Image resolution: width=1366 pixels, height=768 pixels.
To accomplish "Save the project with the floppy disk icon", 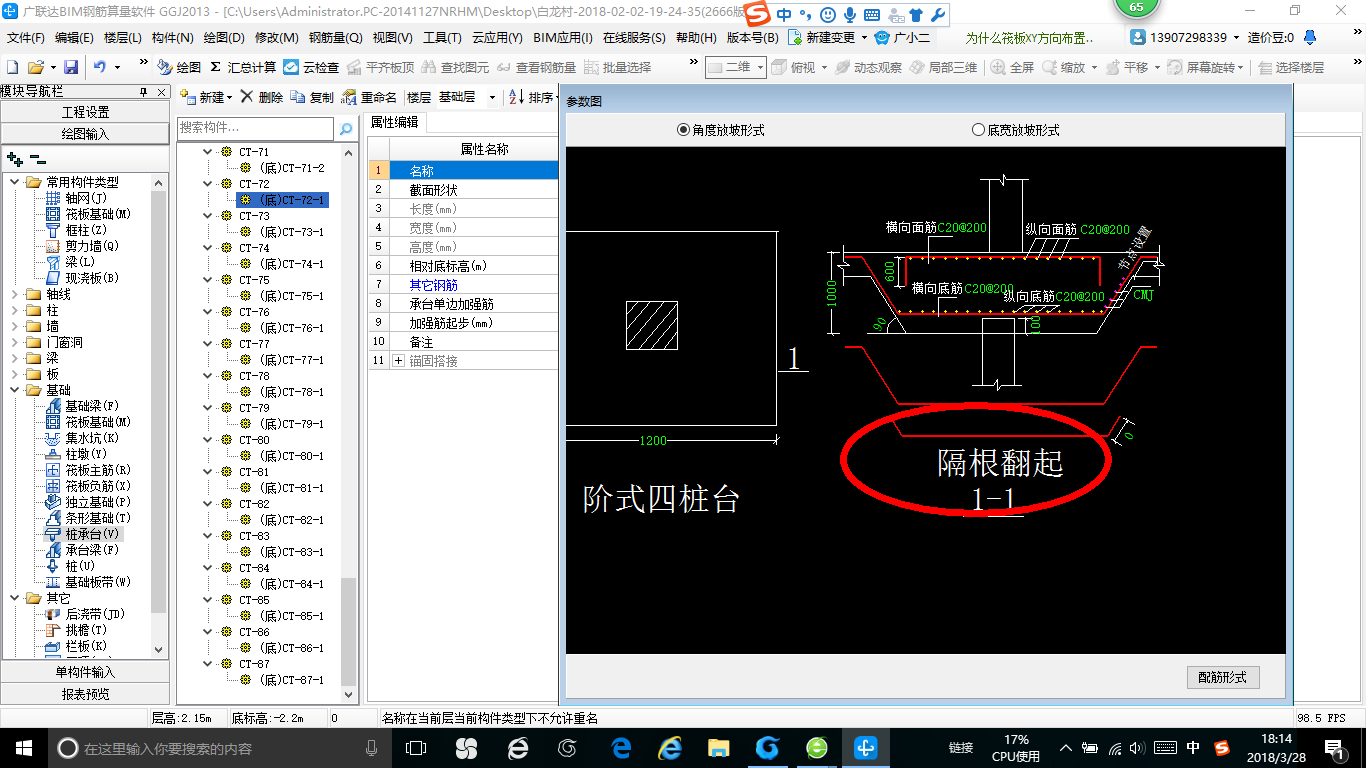I will pyautogui.click(x=71, y=67).
